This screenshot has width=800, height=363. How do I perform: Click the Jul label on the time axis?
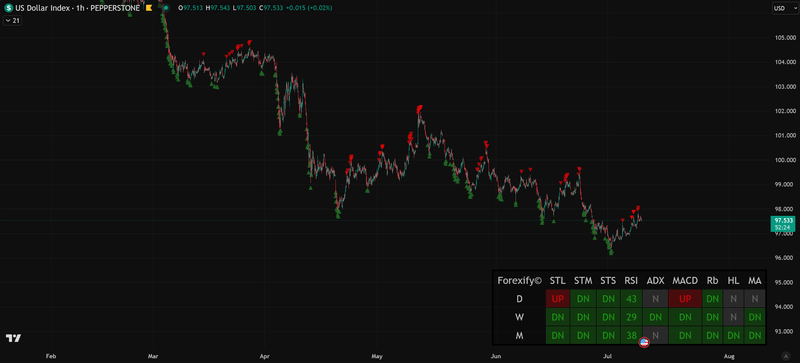tap(607, 355)
